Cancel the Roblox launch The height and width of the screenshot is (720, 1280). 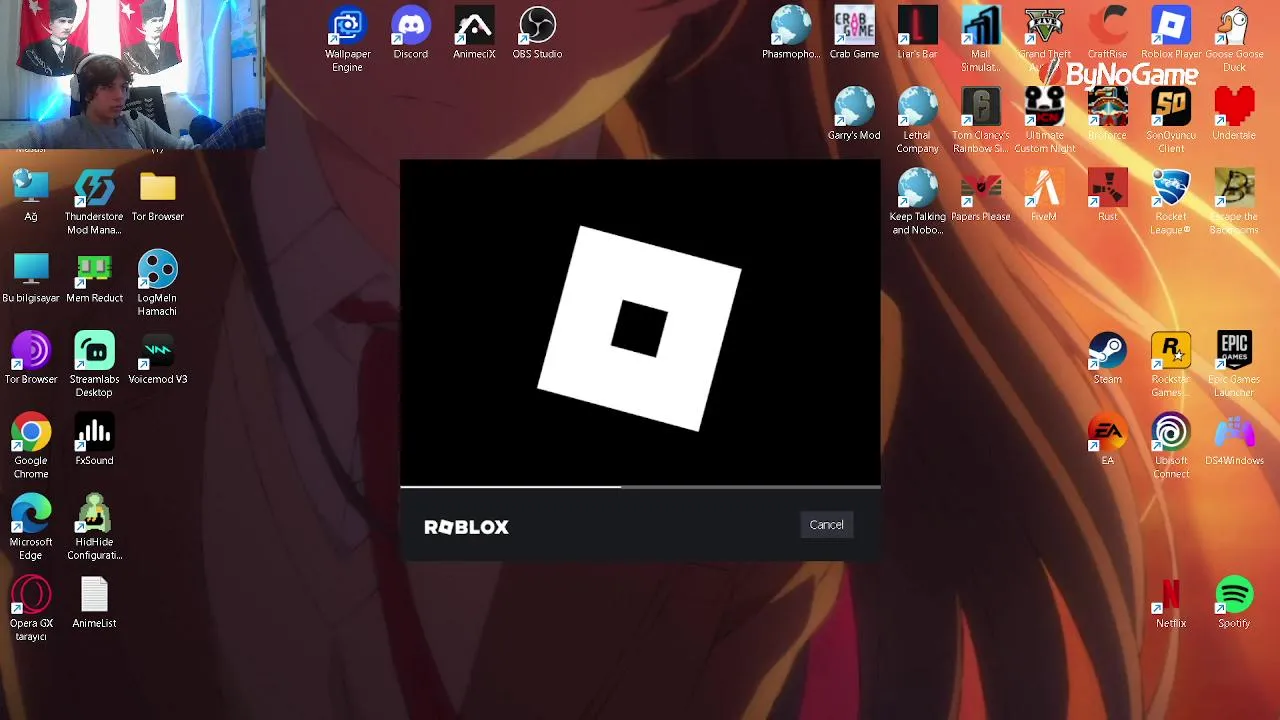826,525
